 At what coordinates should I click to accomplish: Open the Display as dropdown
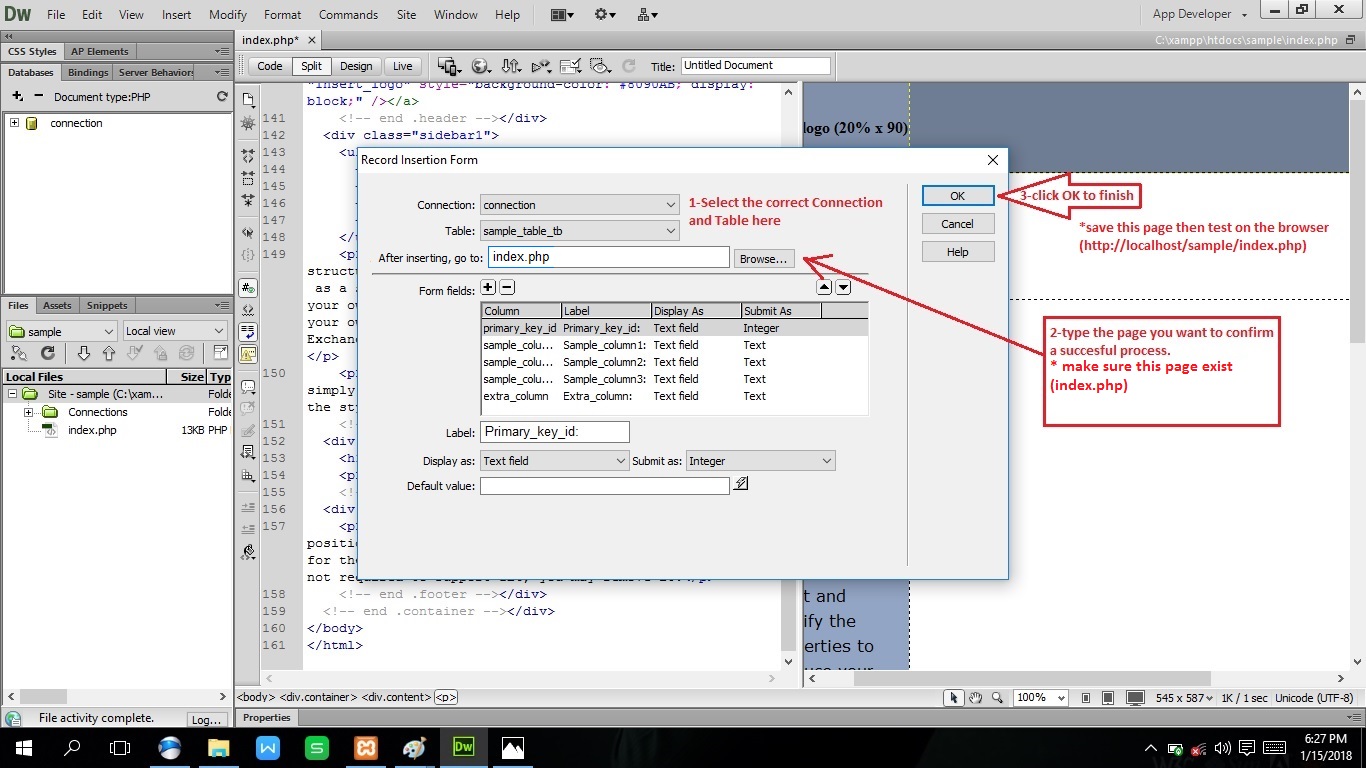point(554,461)
